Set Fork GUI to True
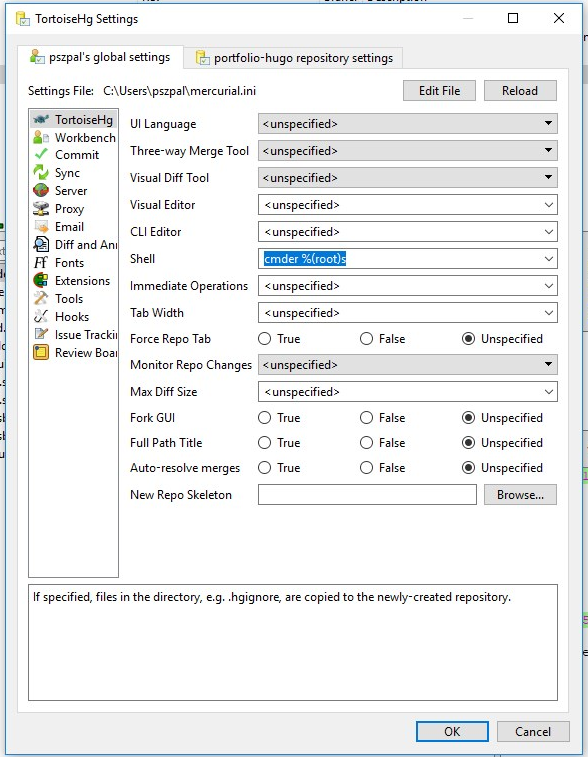This screenshot has width=588, height=757. click(265, 418)
